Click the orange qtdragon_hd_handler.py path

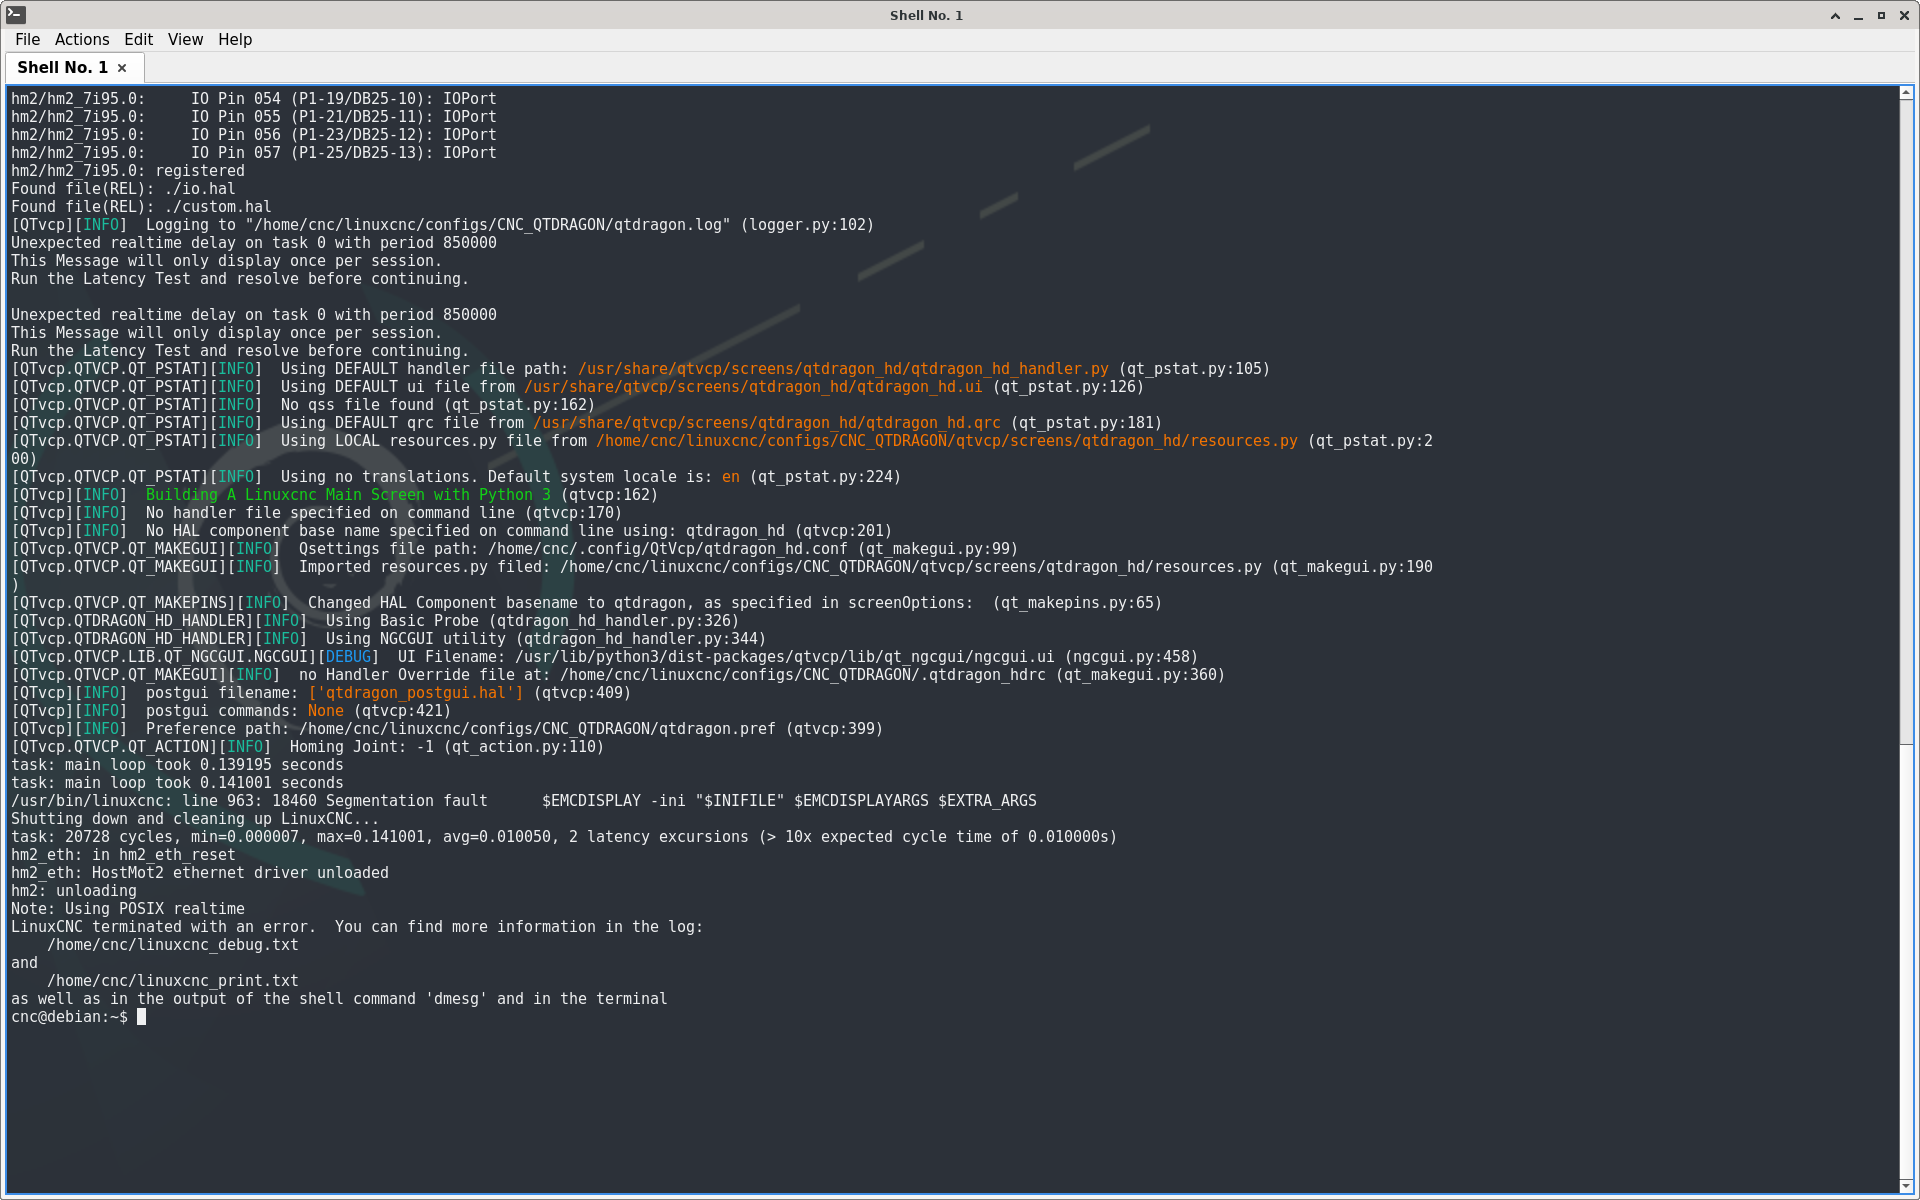click(x=843, y=369)
